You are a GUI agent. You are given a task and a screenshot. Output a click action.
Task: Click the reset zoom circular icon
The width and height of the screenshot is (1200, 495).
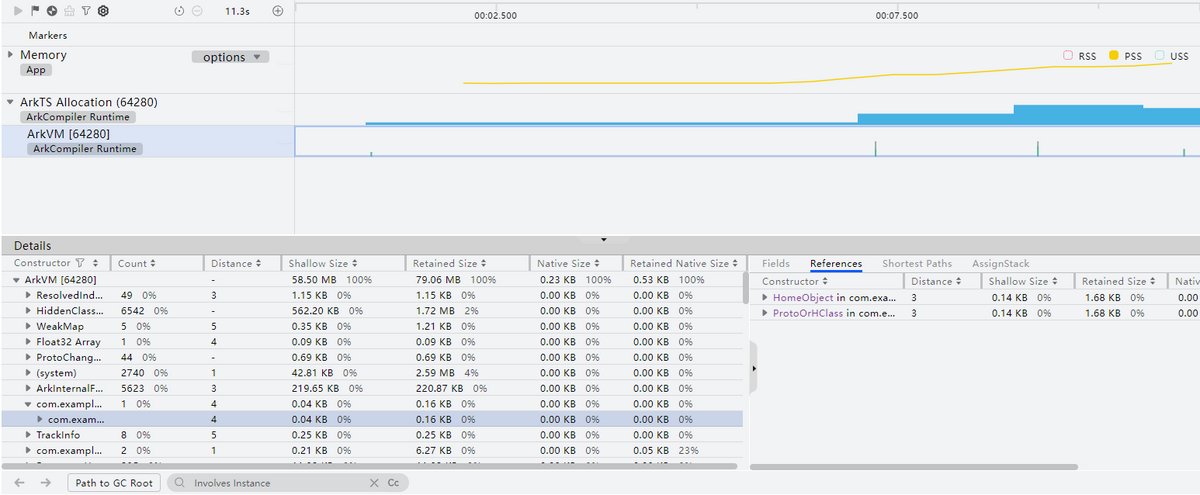(179, 11)
